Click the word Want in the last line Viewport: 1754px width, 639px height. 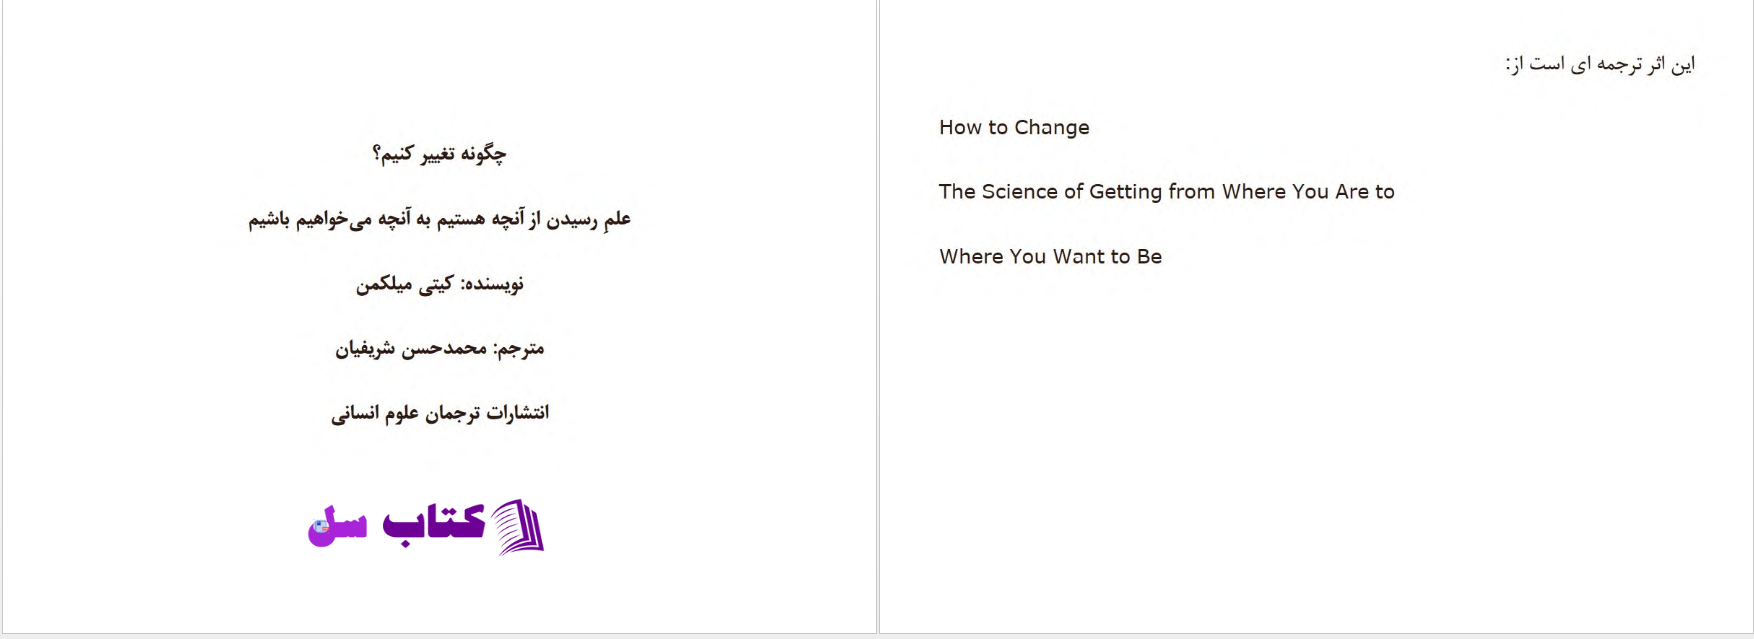[x=1078, y=256]
